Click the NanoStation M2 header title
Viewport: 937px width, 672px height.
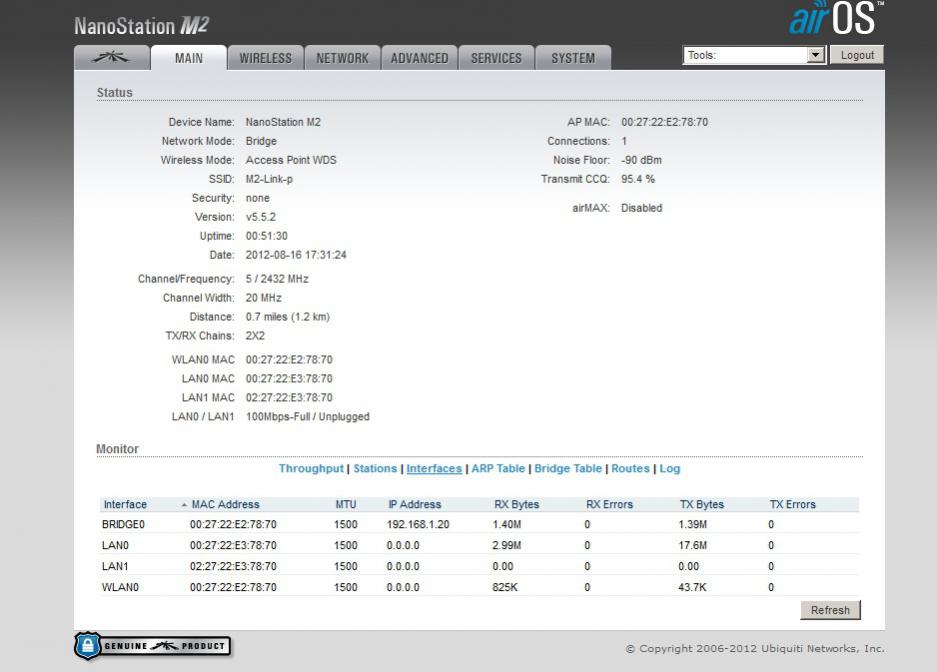point(142,26)
